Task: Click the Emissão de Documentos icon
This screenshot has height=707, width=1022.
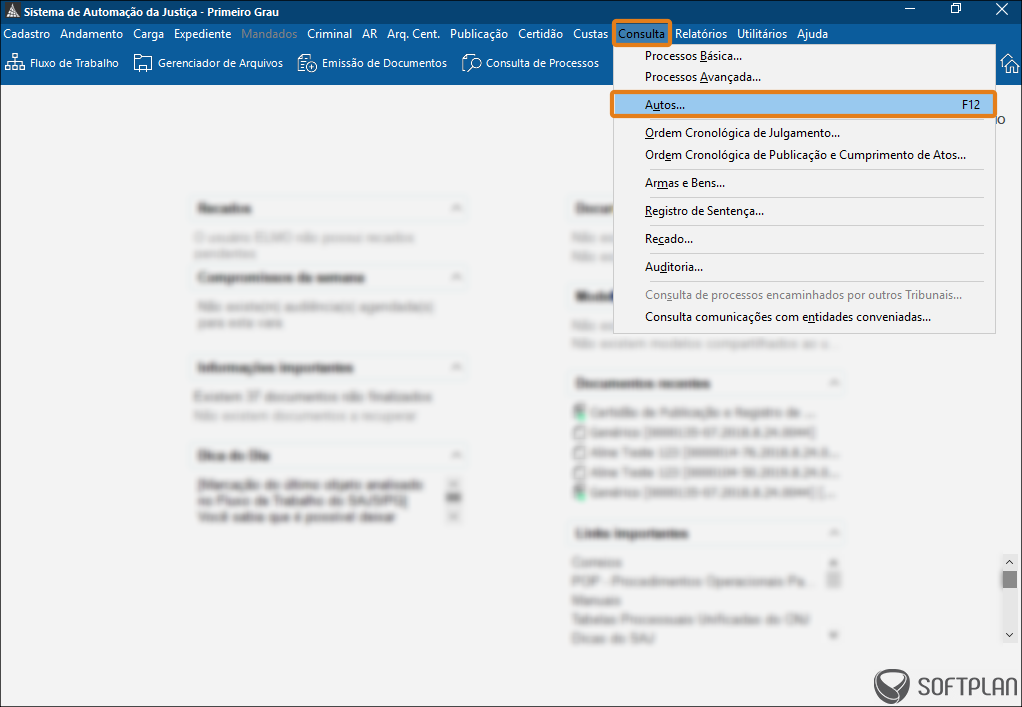Action: [307, 63]
